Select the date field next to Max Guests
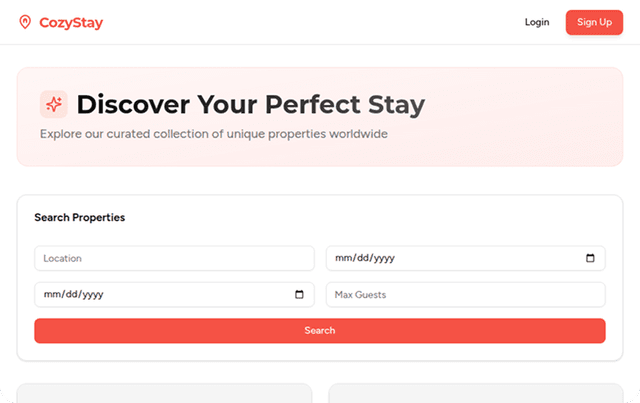 click(x=160, y=294)
